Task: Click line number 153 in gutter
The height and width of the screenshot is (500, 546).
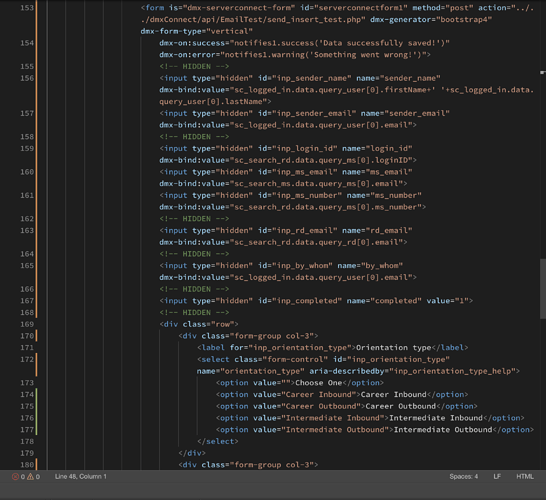Action: 27,8
